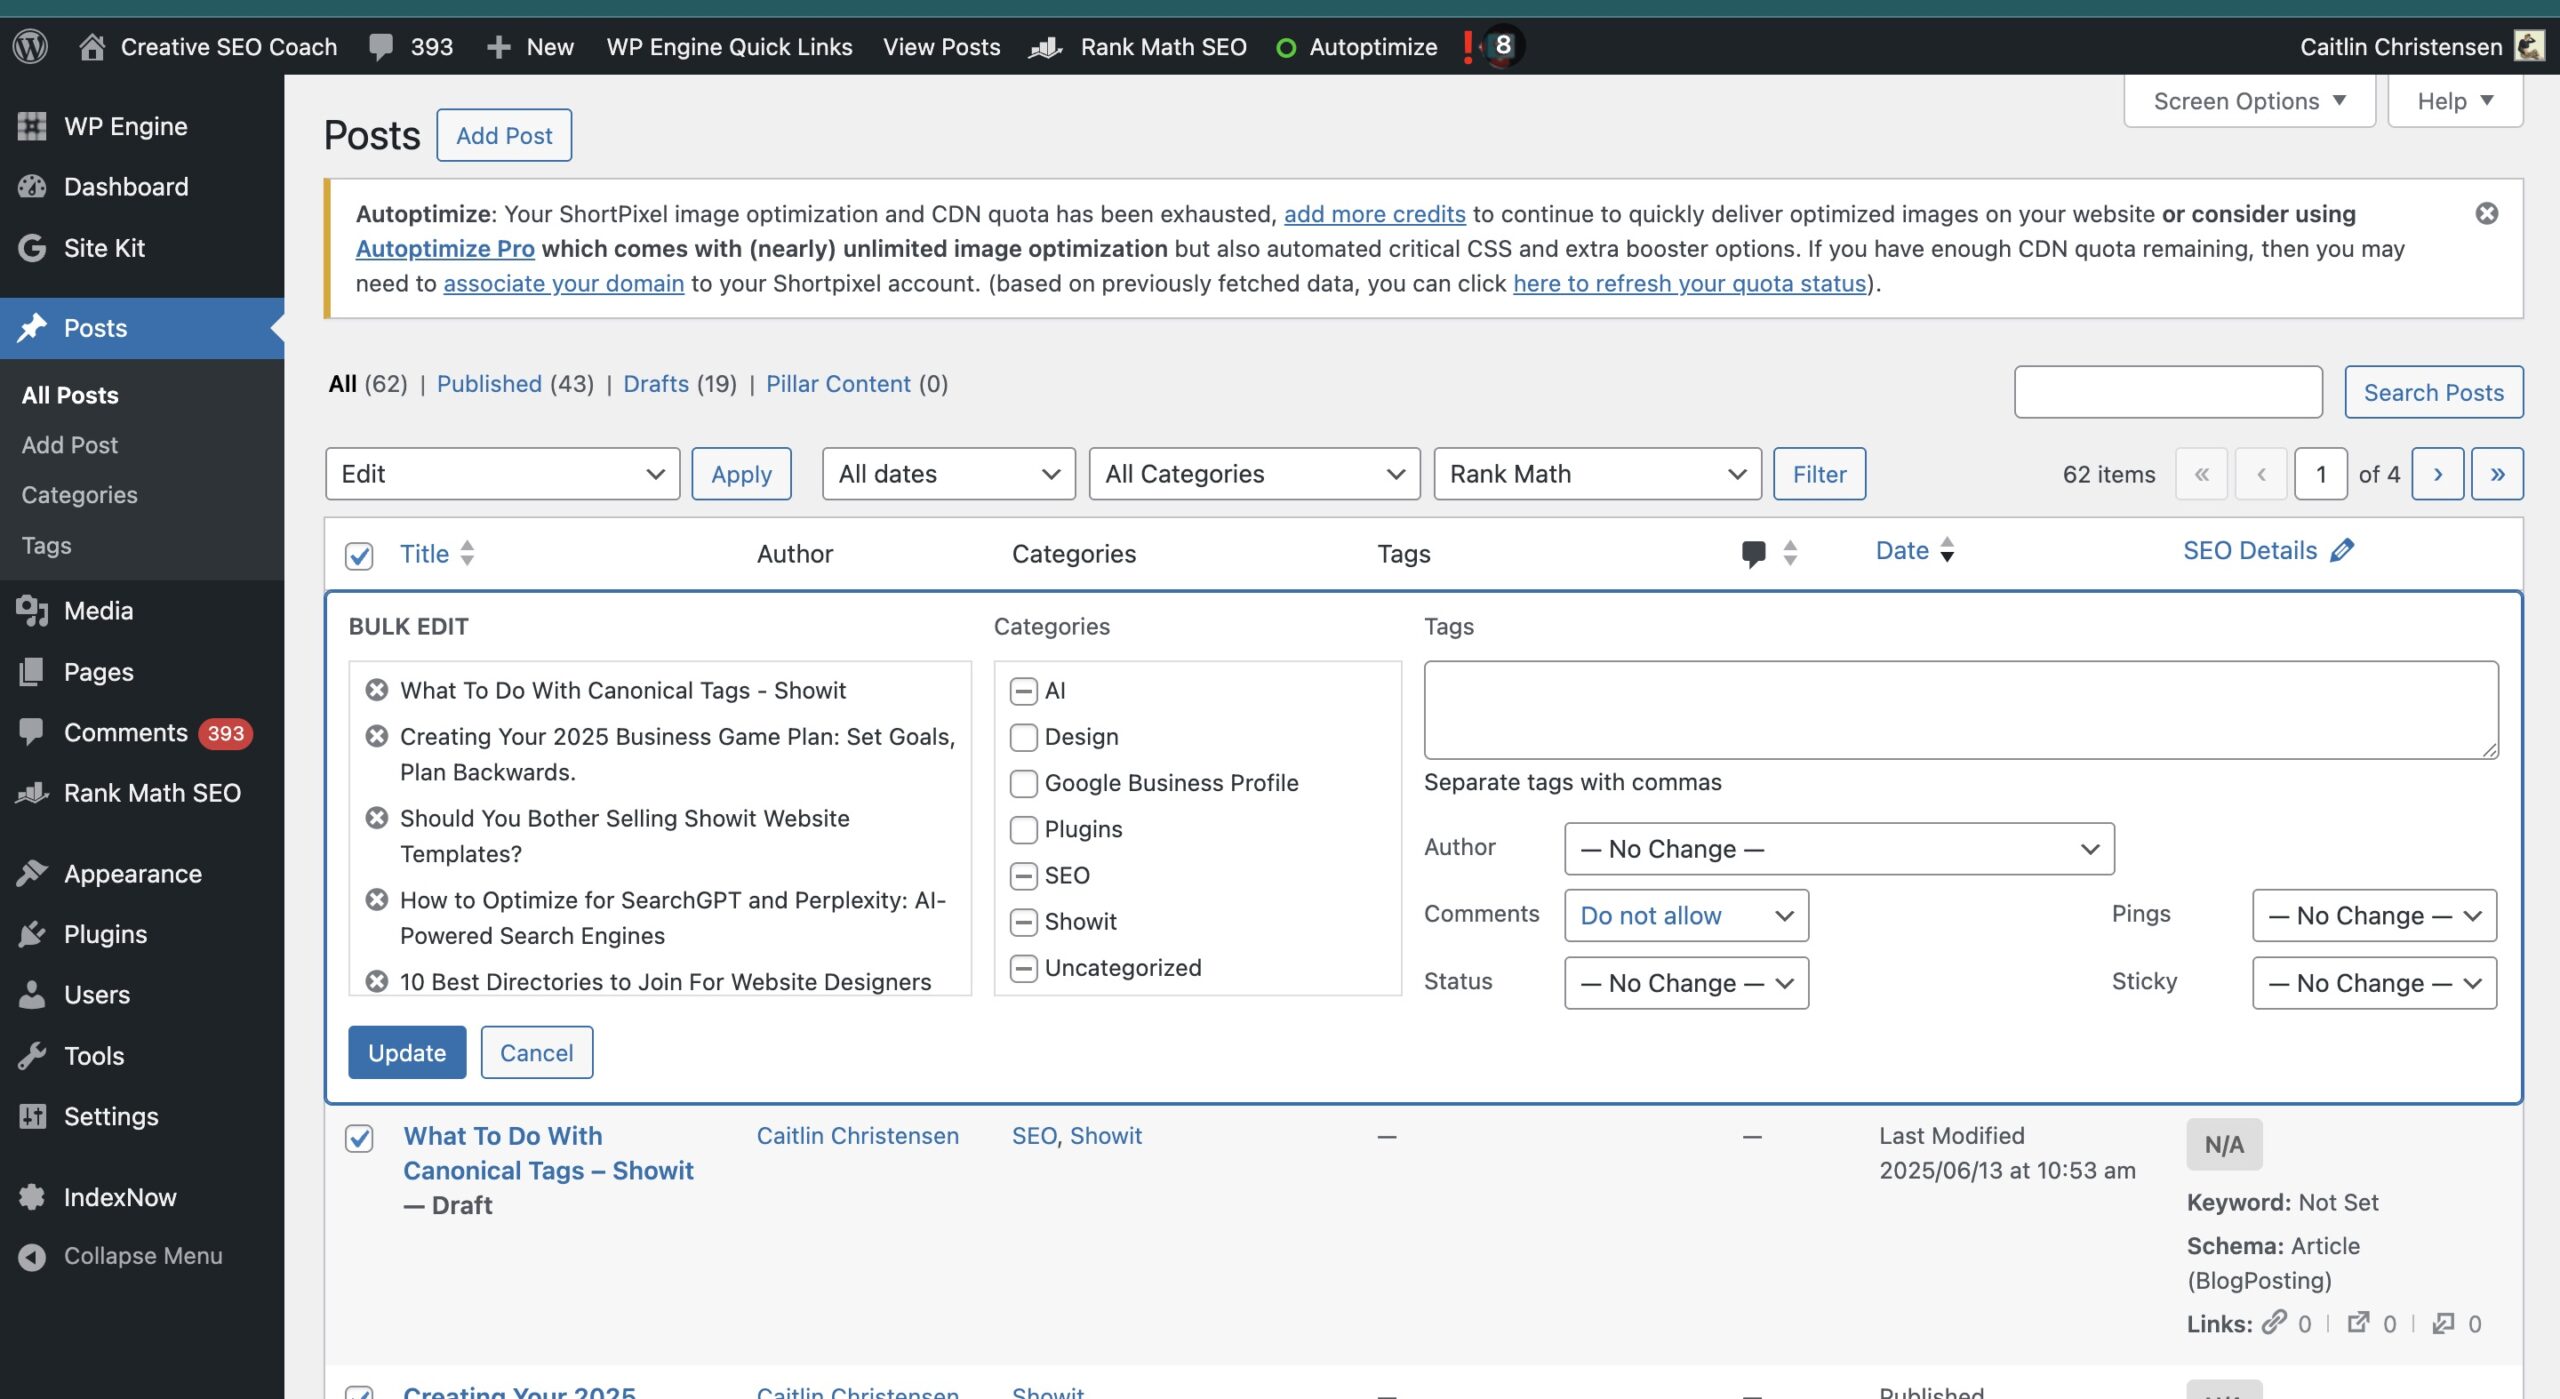Click the 'add more credits' link

tap(1374, 213)
